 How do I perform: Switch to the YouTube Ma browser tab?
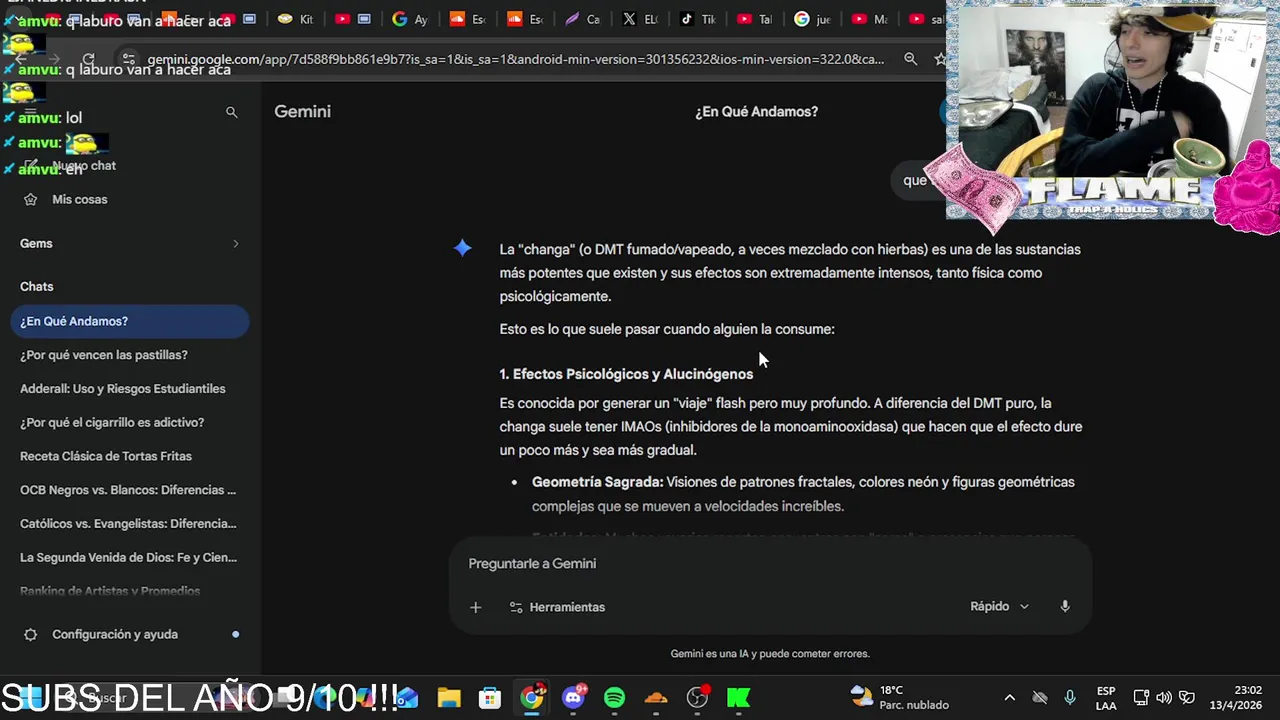pos(872,19)
